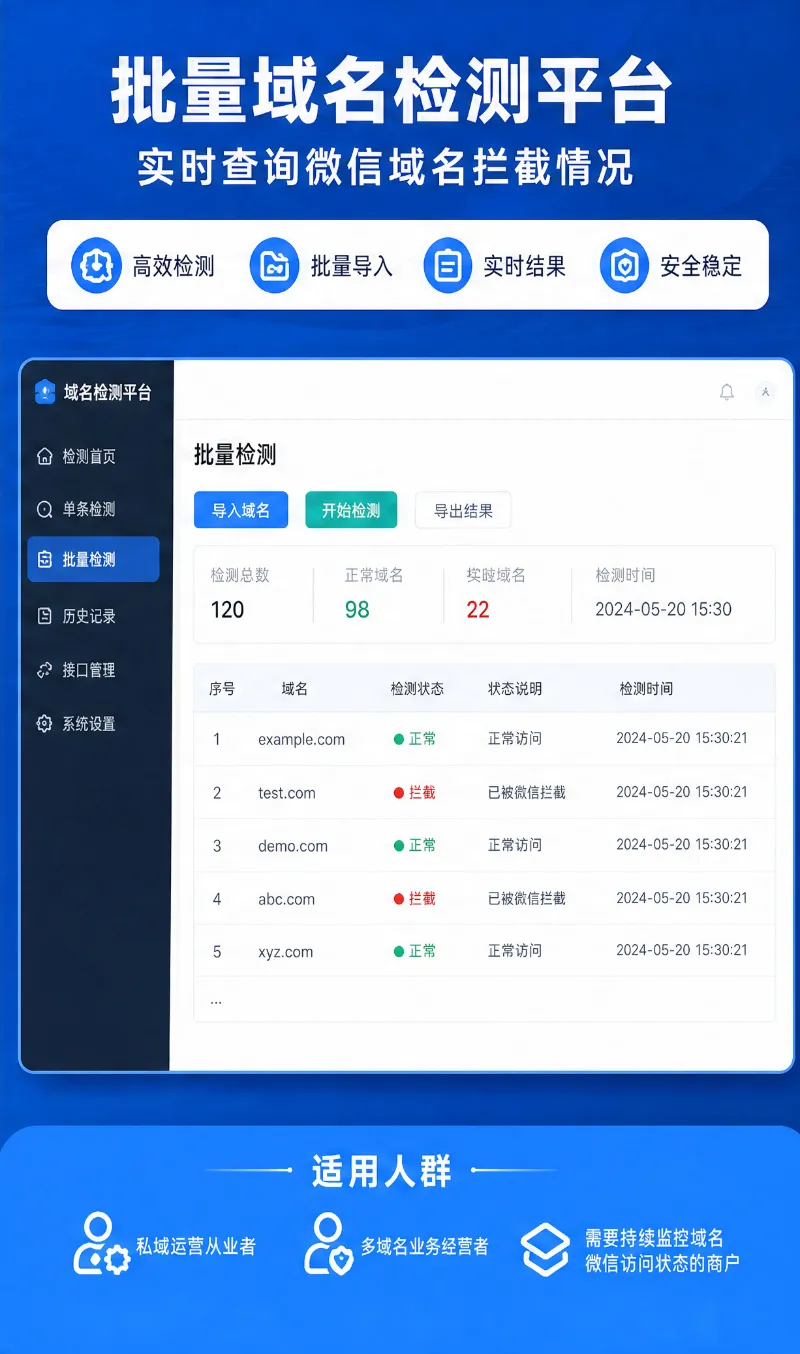Screen dimensions: 800x1354
Task: Click the 批量导入 folder icon
Action: click(273, 265)
